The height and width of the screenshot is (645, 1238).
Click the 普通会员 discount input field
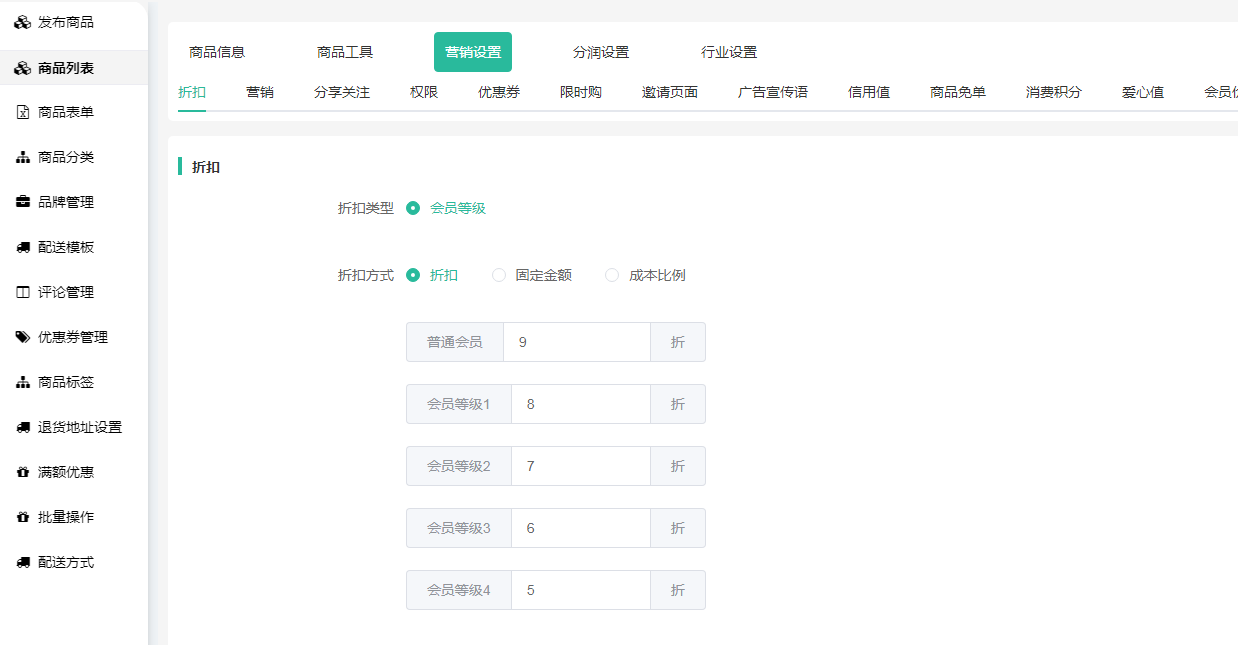(x=576, y=342)
